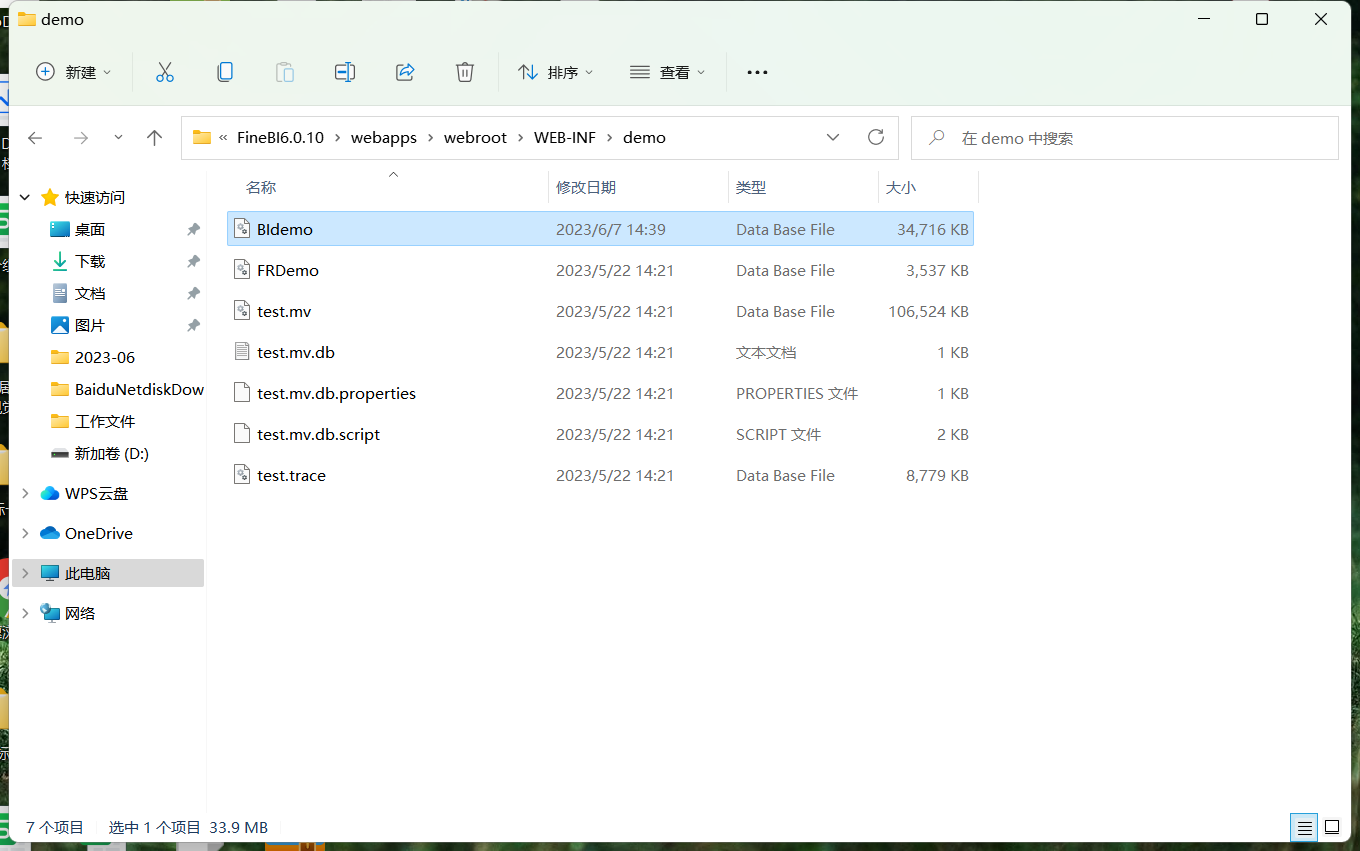This screenshot has width=1360, height=851.
Task: Click the 34,716 KB size cell
Action: pos(933,229)
